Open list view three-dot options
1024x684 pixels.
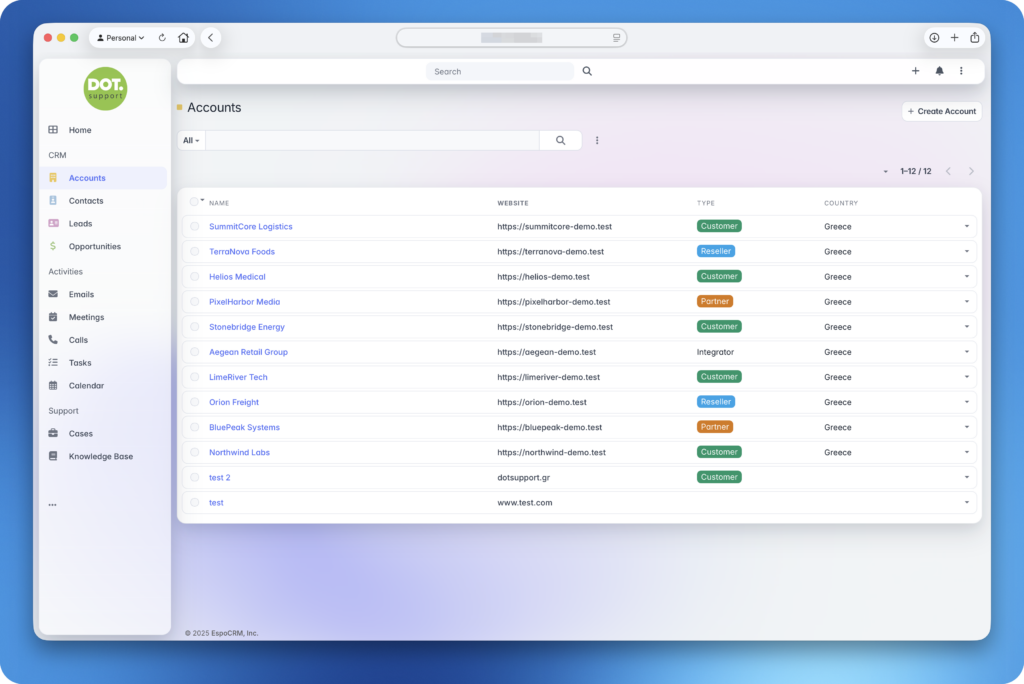click(597, 140)
